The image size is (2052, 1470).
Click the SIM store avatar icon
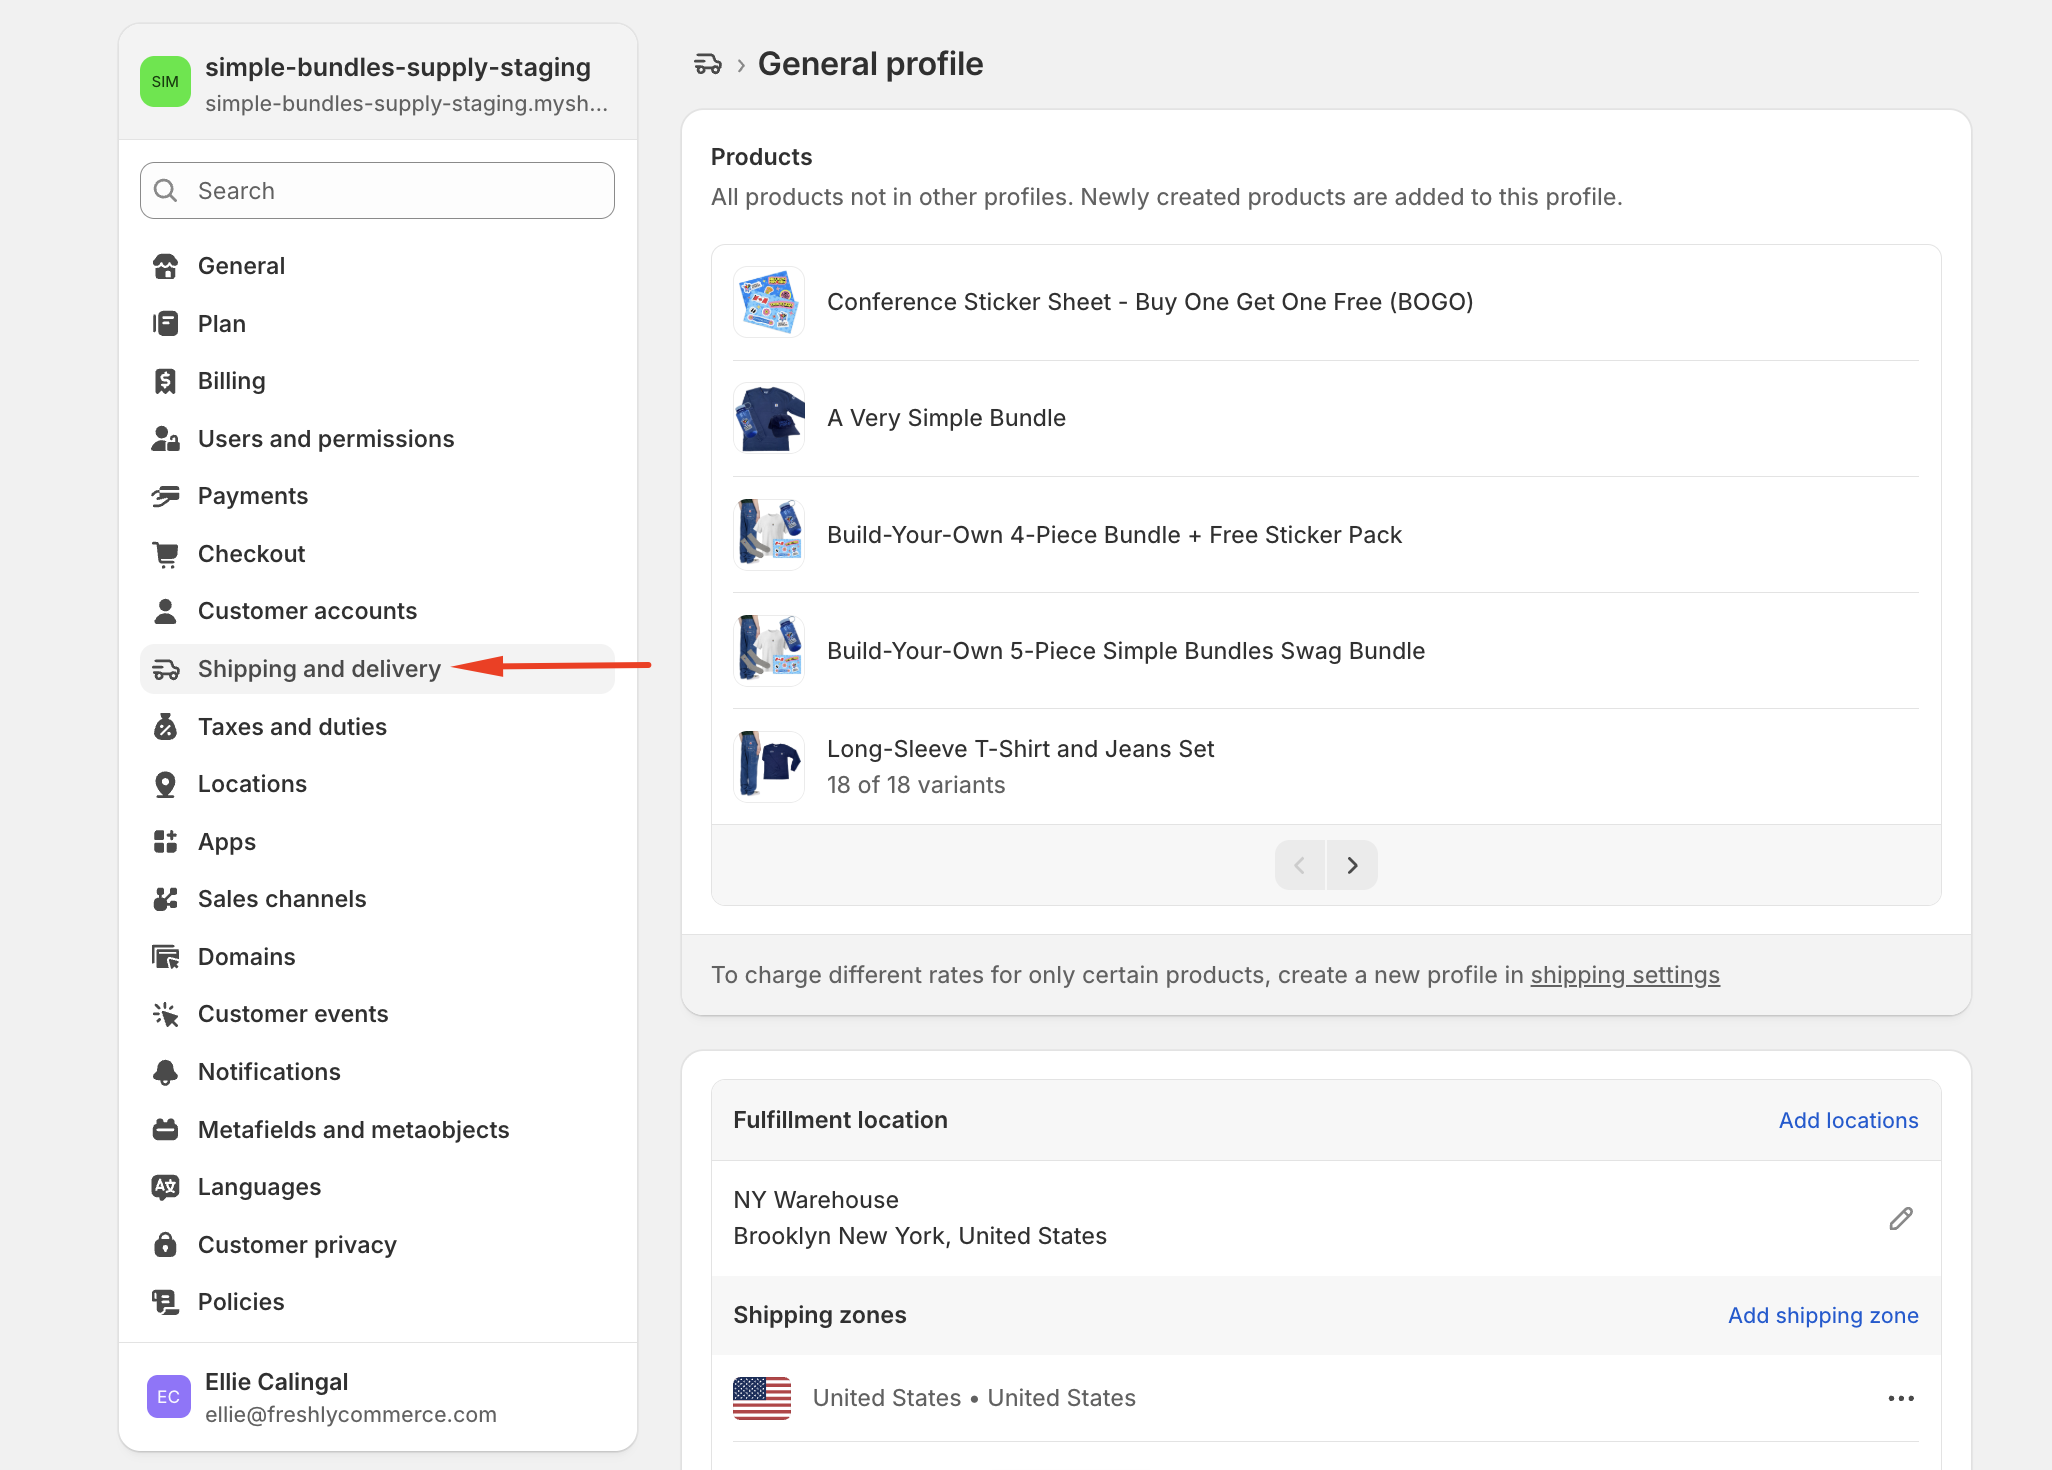coord(165,82)
